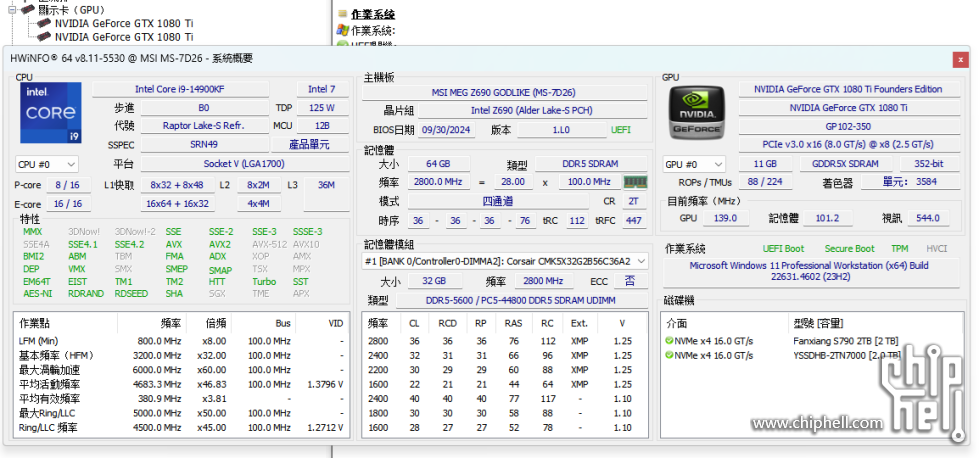979x458 pixels.
Task: Click the memory frequency 2800.0 MHz field
Action: [439, 182]
